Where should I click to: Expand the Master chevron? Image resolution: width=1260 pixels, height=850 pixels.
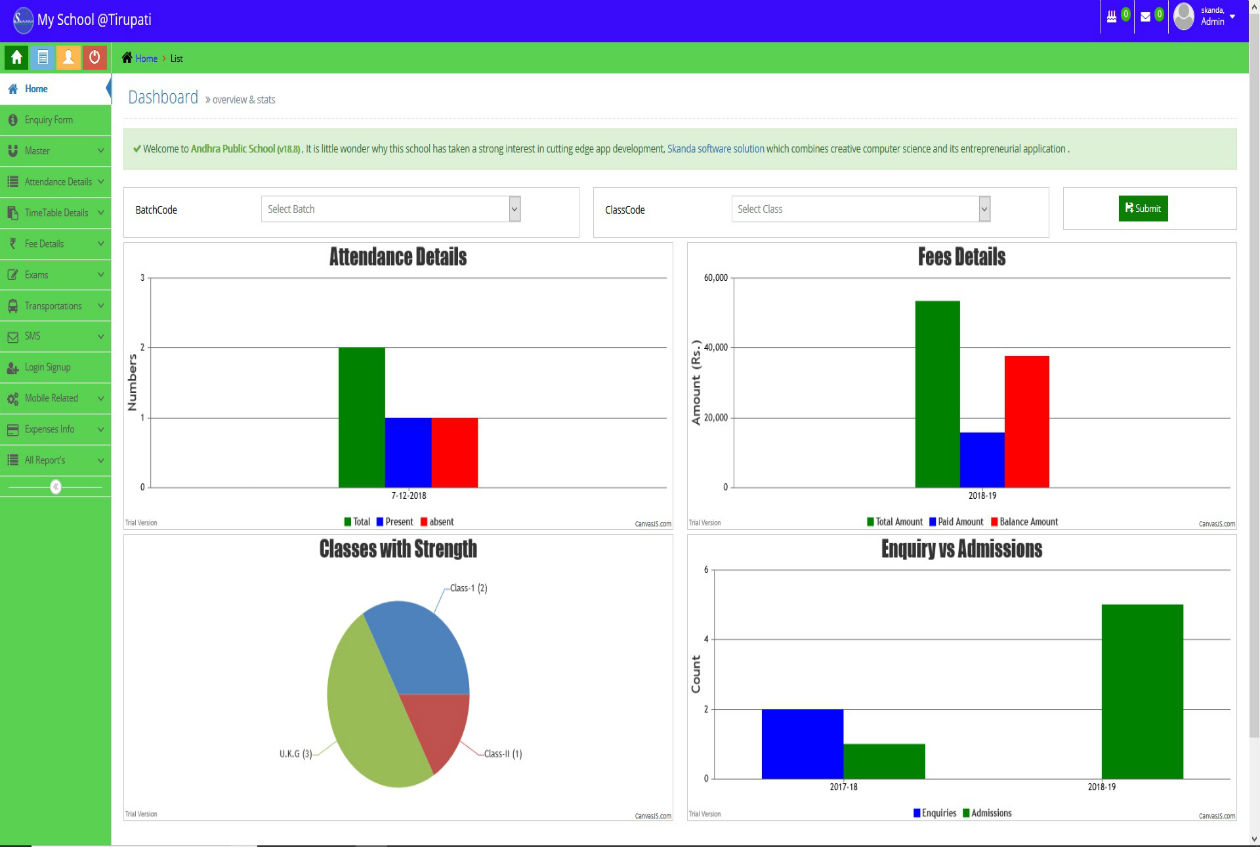pos(101,151)
